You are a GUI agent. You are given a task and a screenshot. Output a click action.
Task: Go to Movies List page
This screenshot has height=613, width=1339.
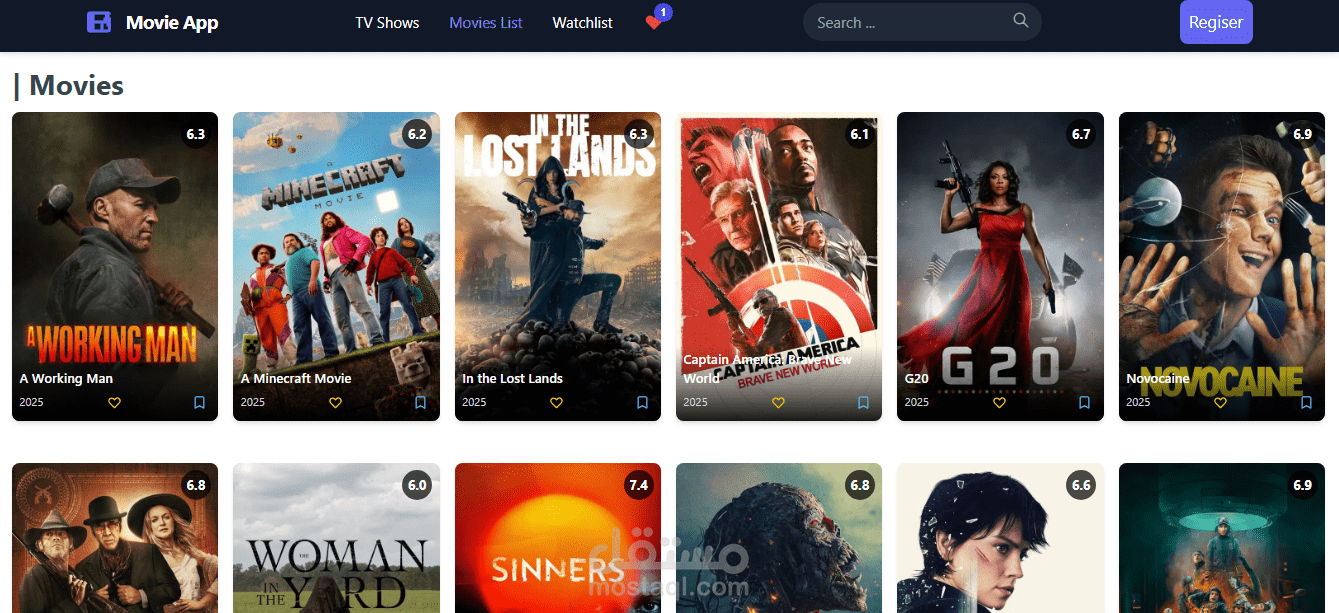[x=486, y=22]
